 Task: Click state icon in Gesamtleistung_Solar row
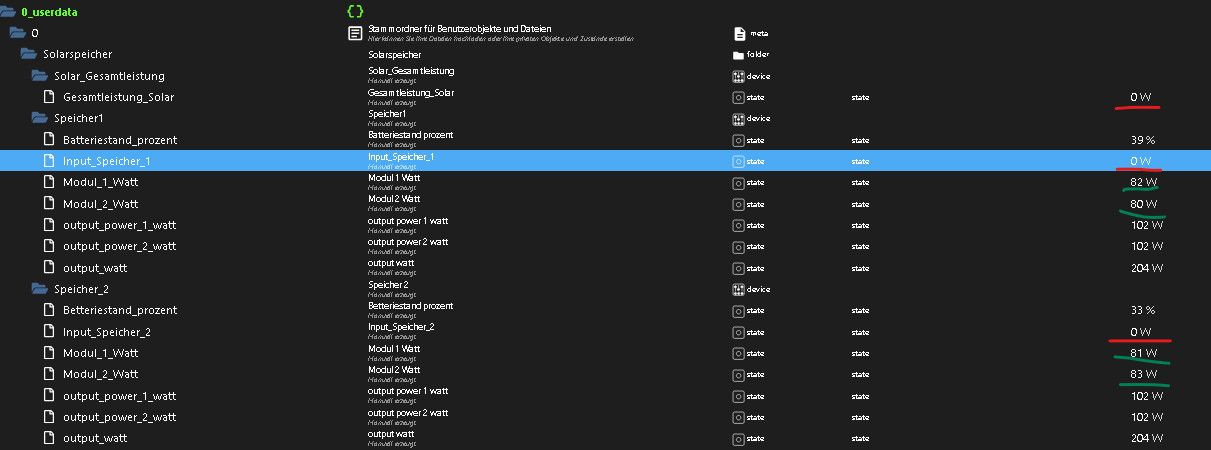pos(739,98)
